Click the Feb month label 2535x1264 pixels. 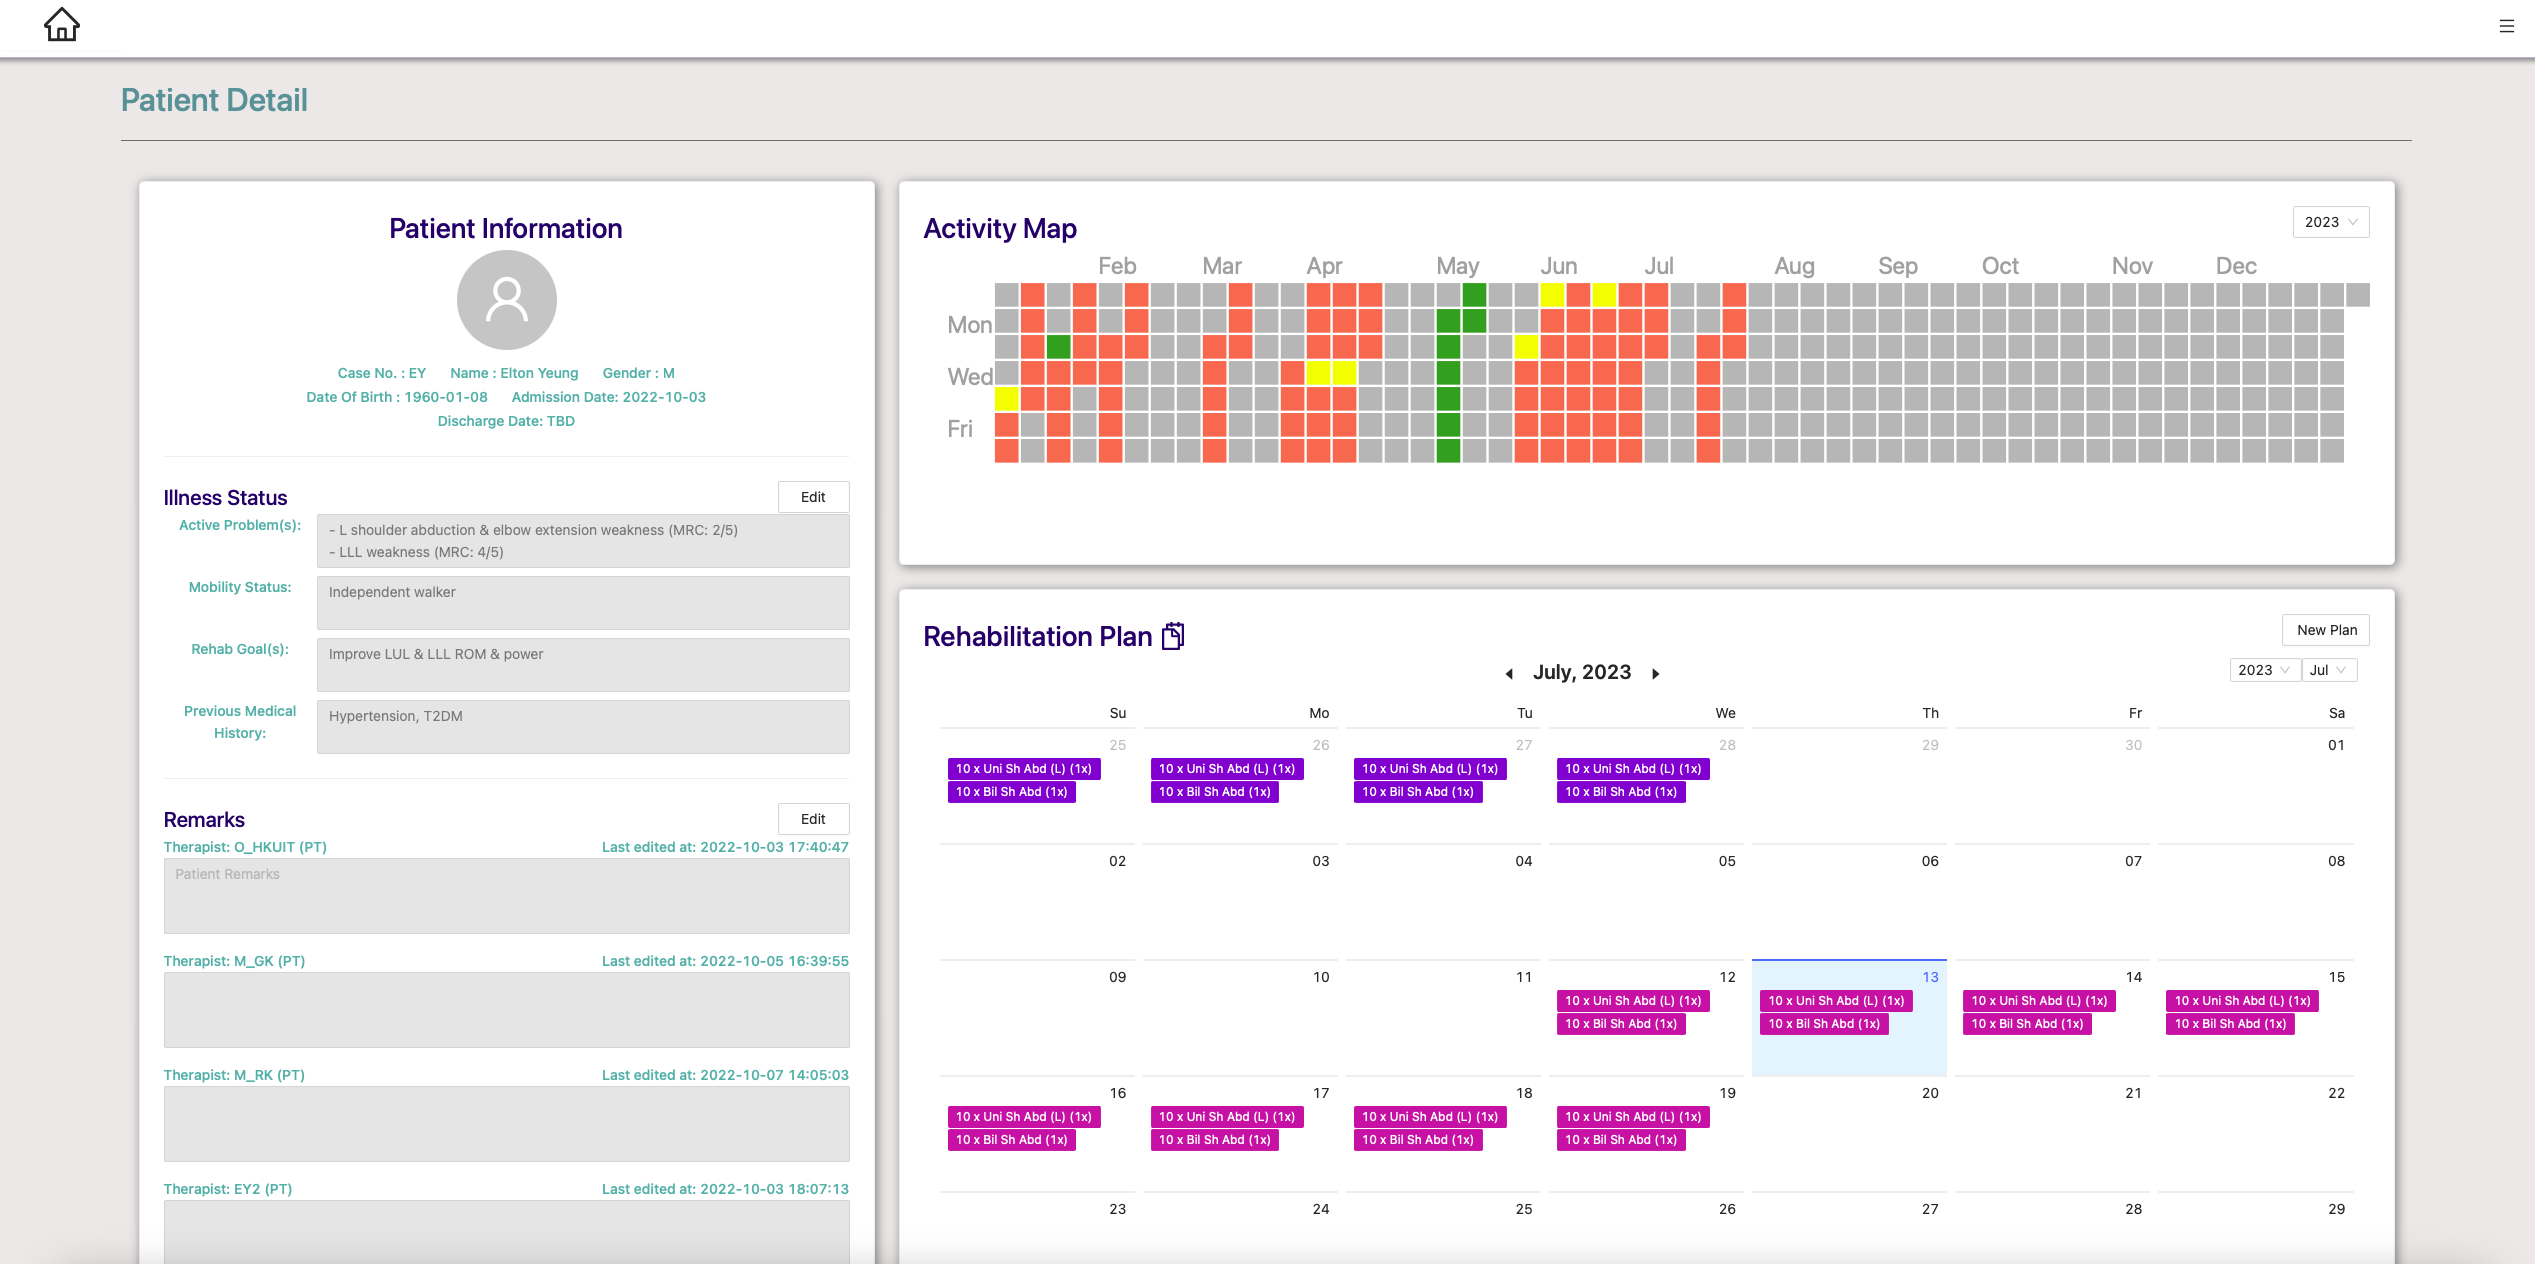tap(1117, 266)
